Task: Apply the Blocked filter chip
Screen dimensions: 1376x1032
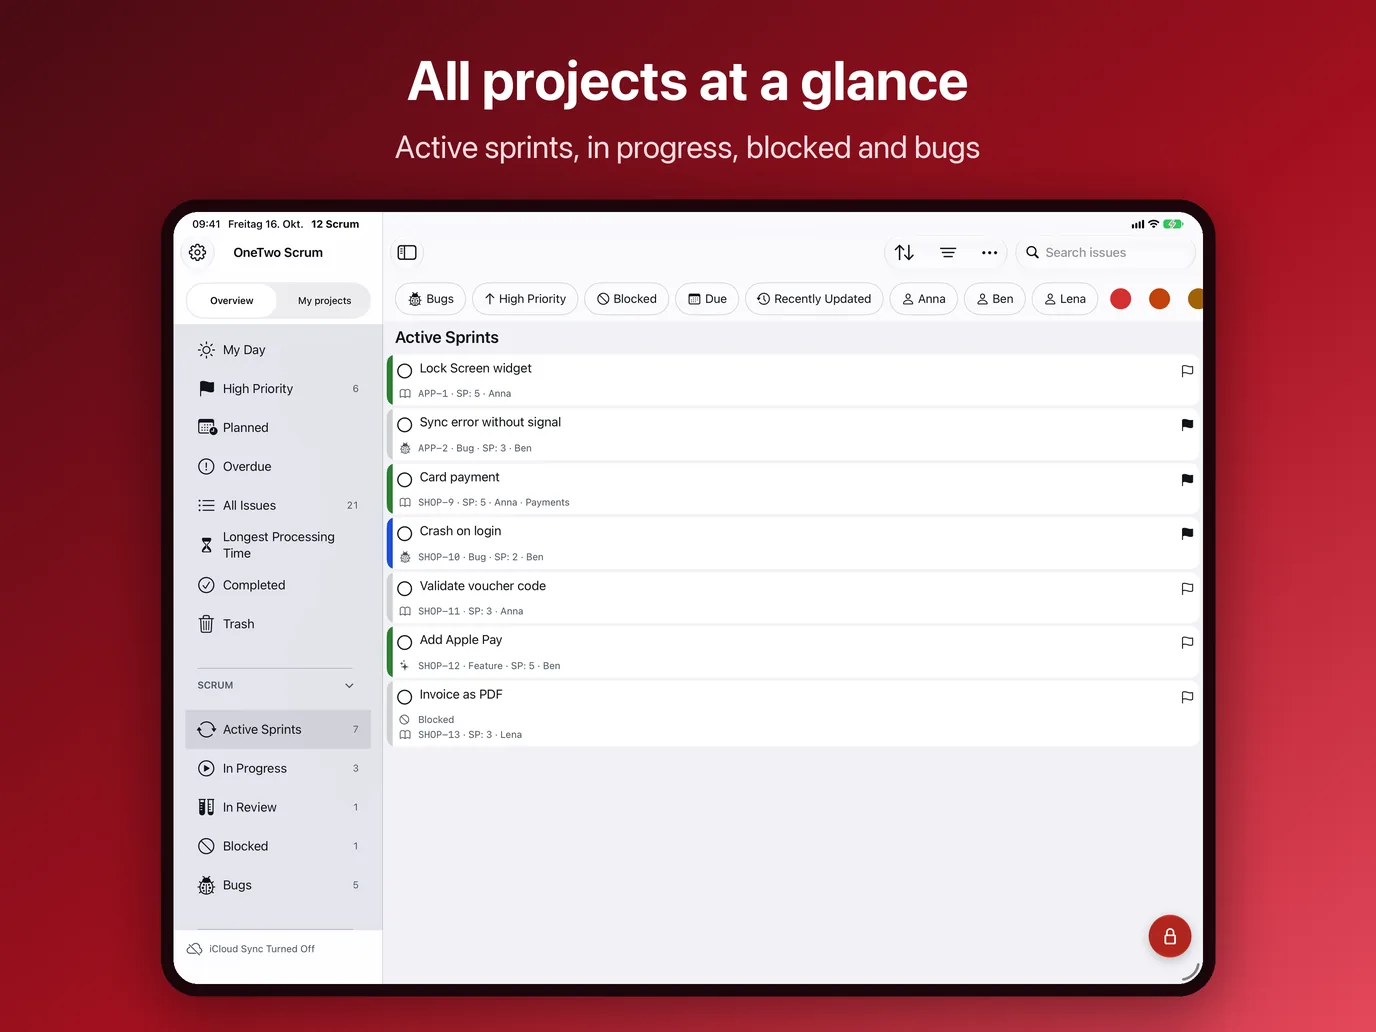Action: [x=627, y=299]
